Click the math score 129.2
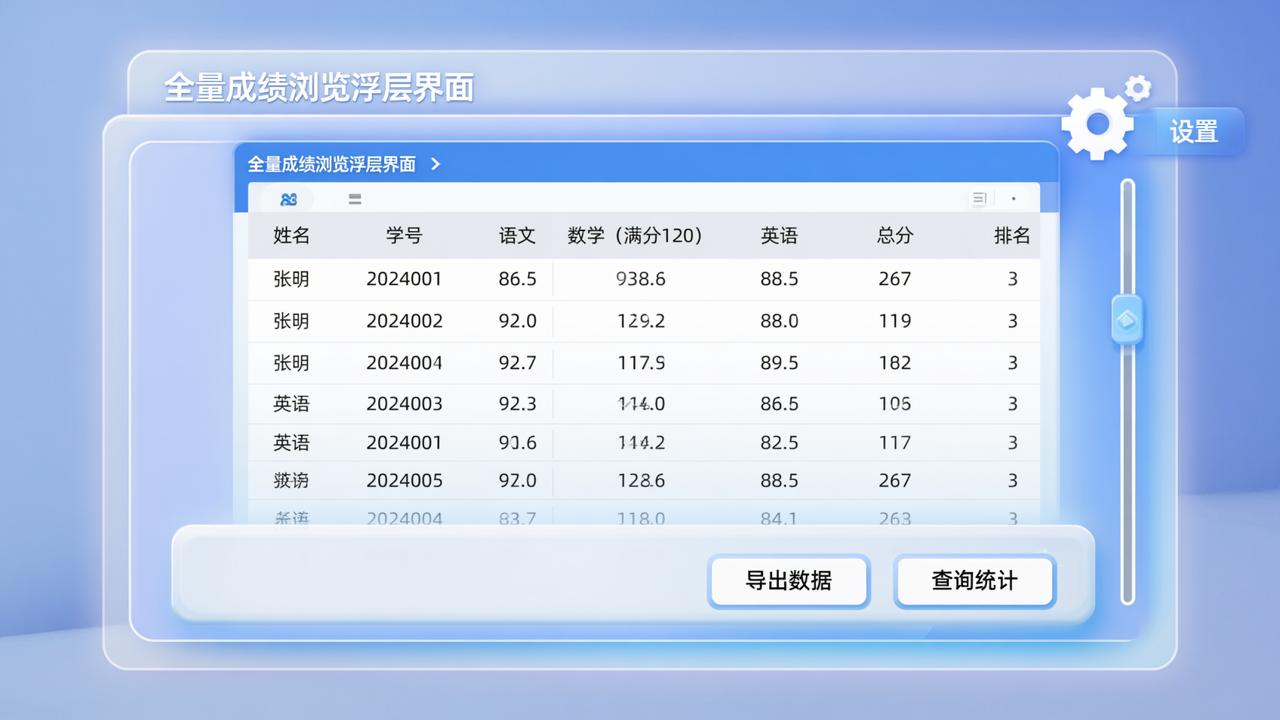Image resolution: width=1280 pixels, height=720 pixels. (x=641, y=321)
